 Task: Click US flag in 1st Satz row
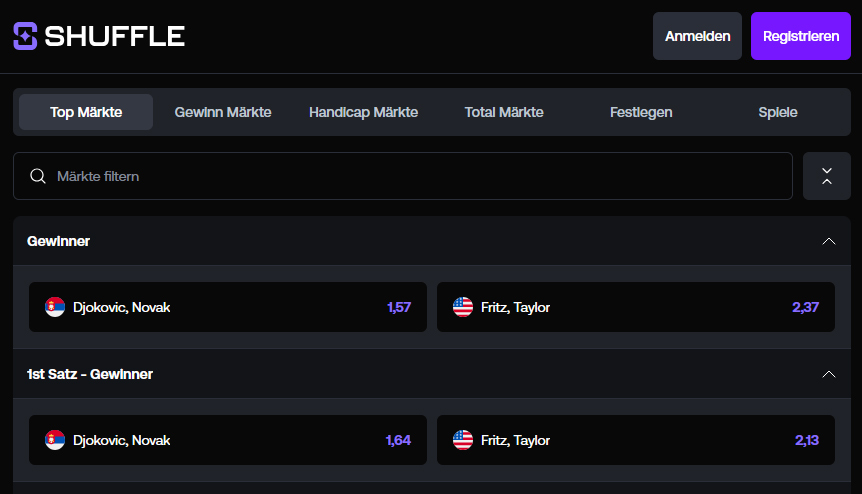click(463, 440)
